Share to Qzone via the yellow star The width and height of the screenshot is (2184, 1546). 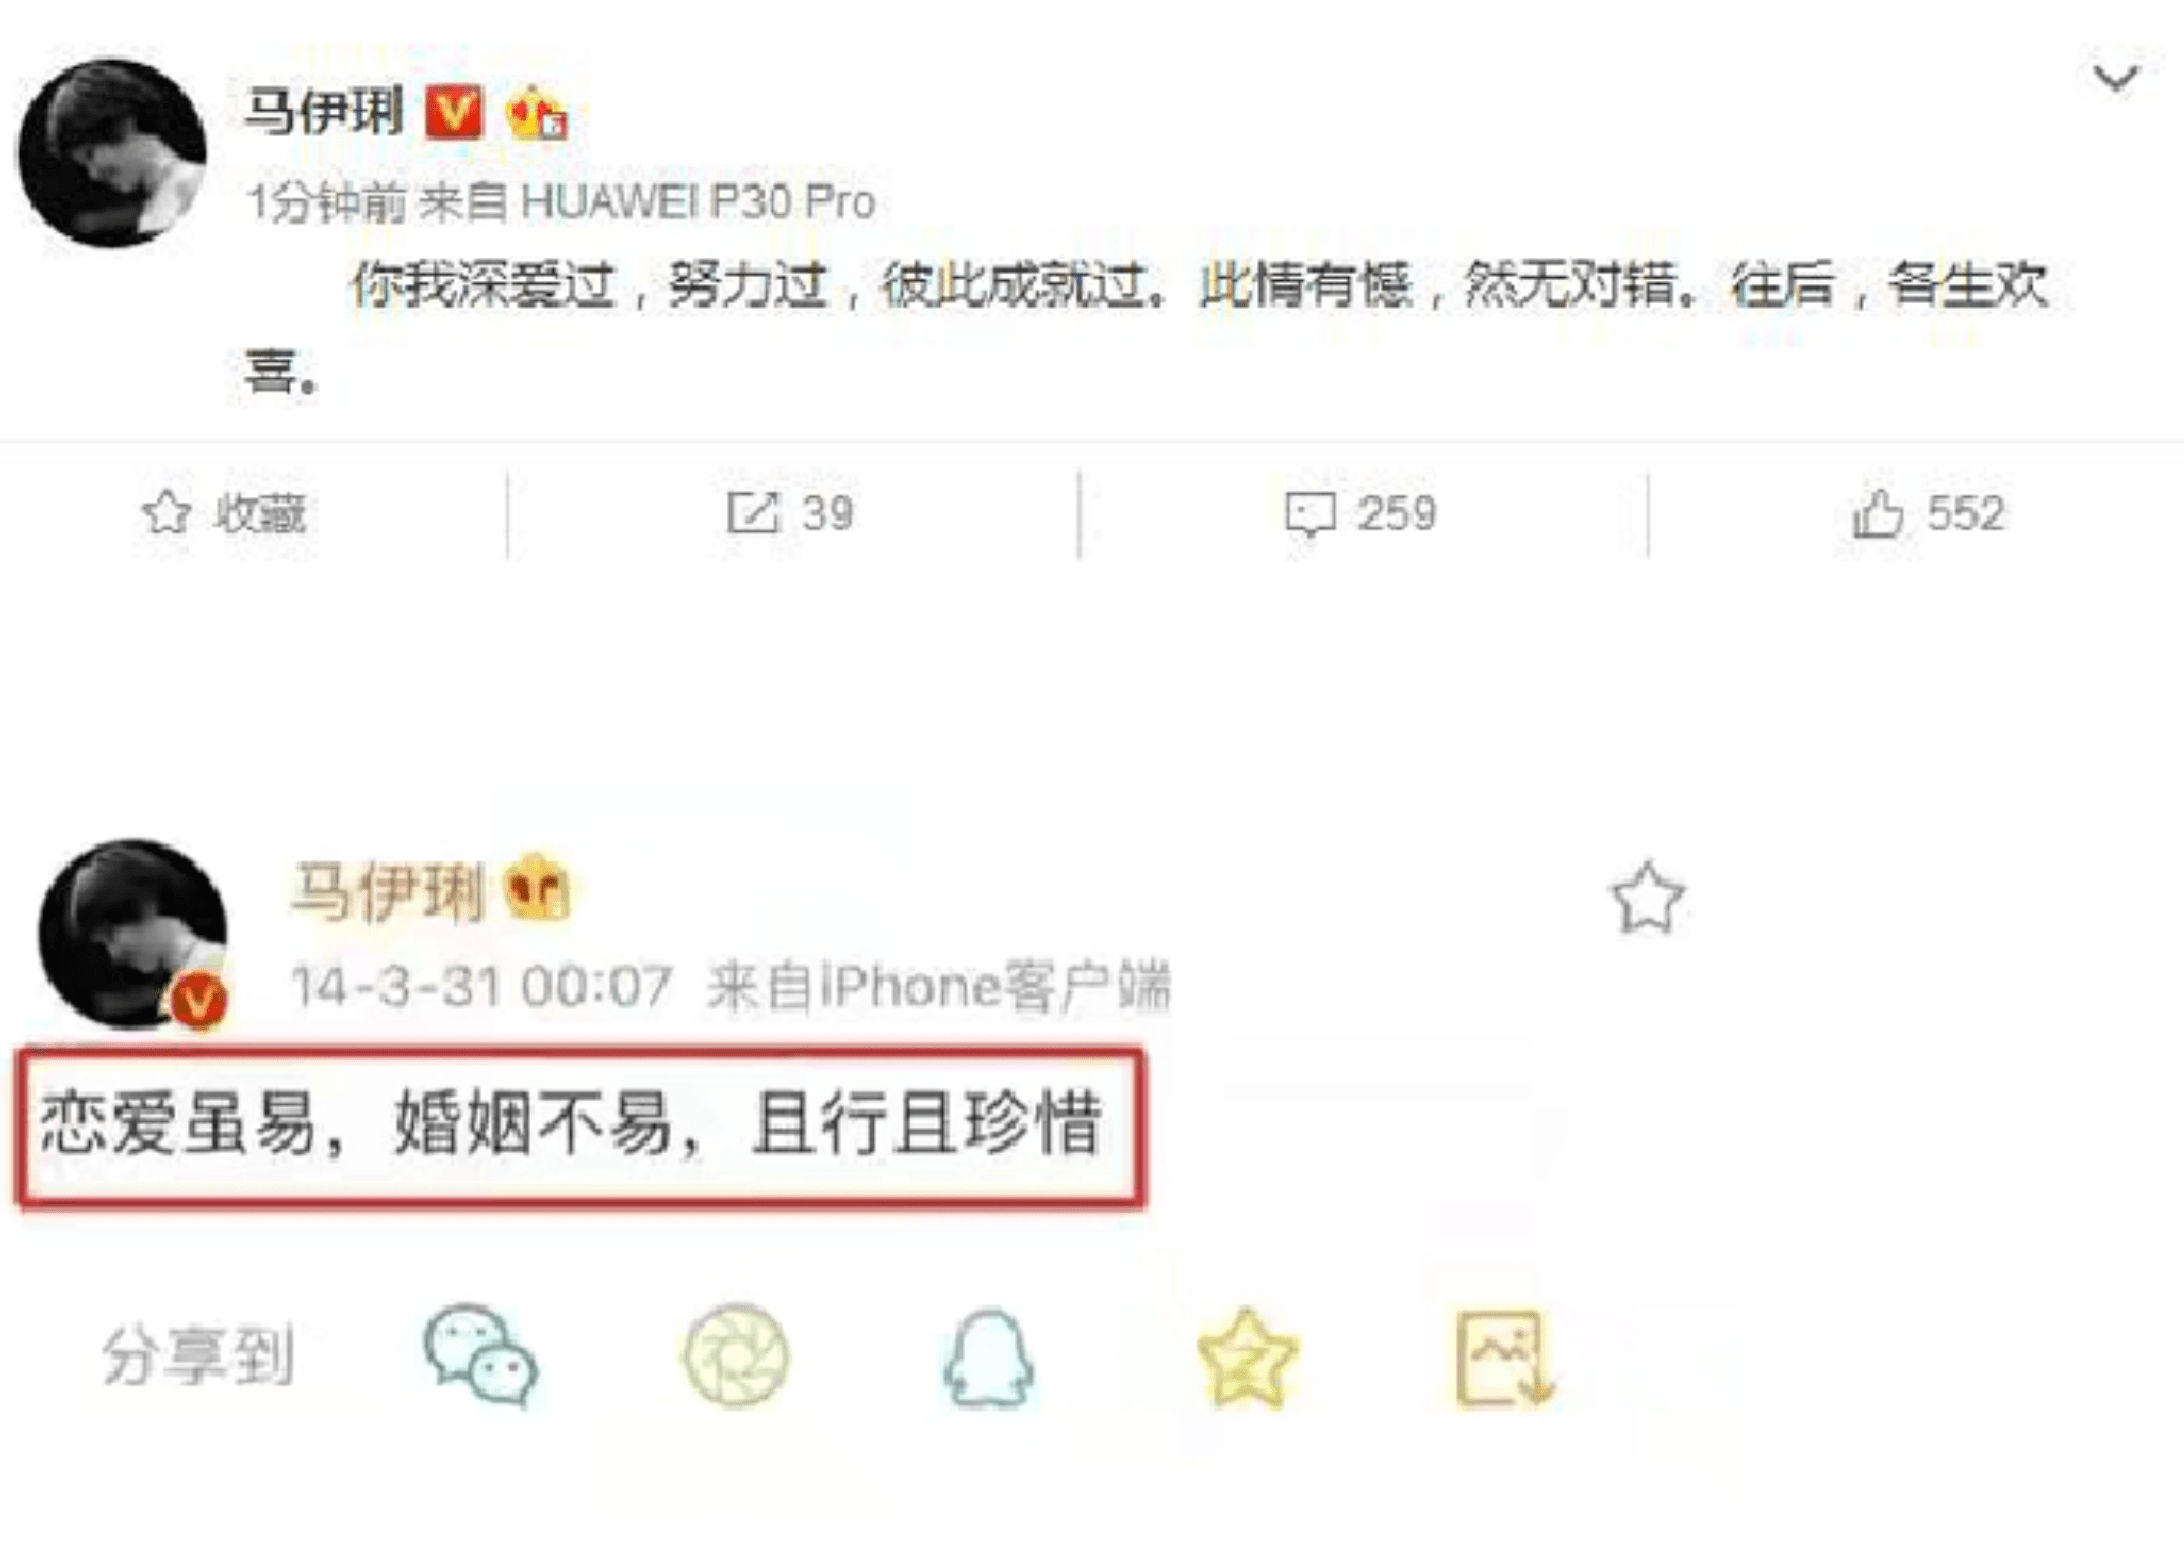point(1246,1358)
